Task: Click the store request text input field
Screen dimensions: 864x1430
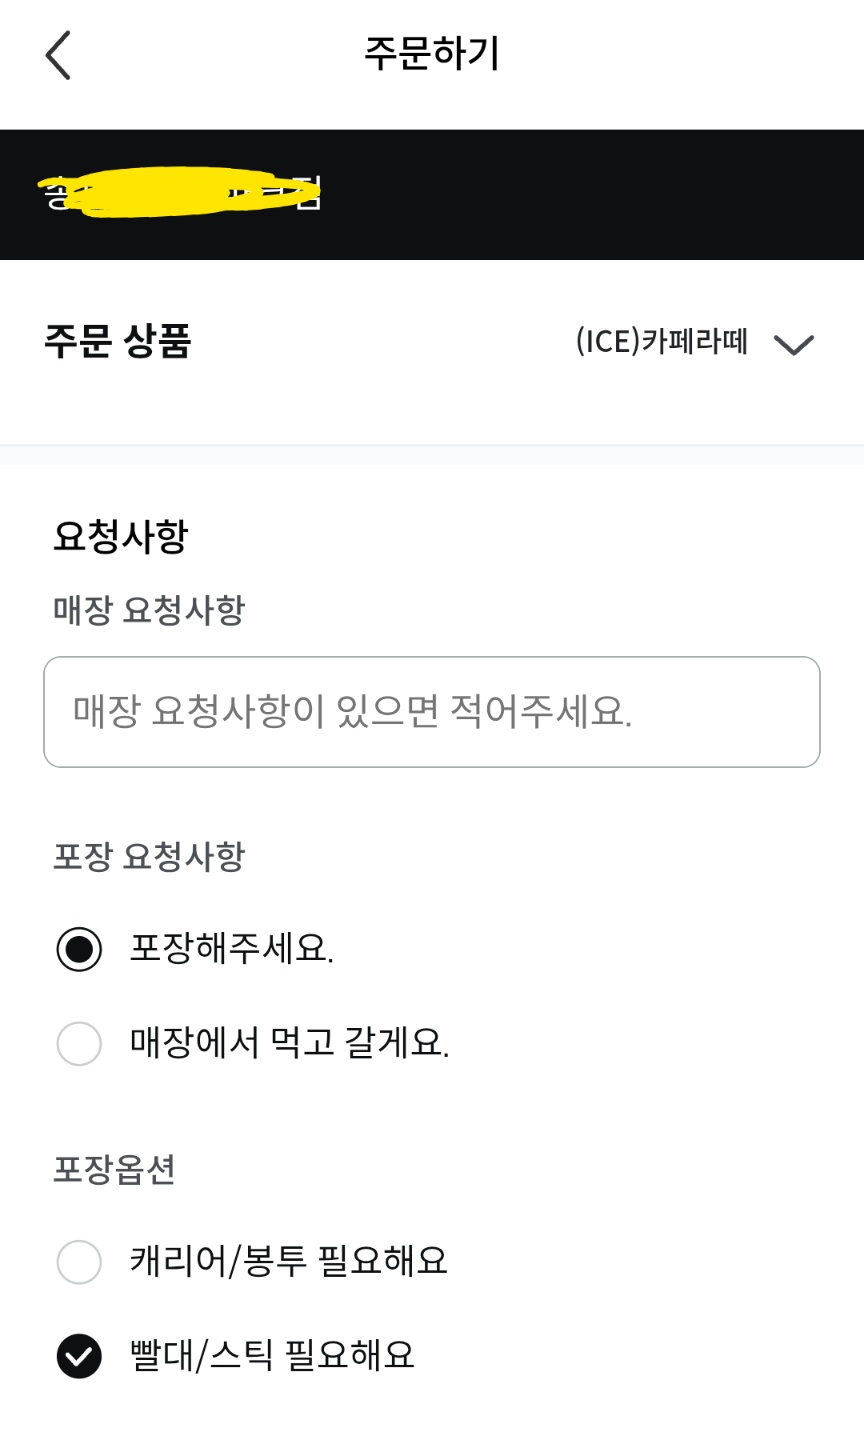Action: (x=430, y=712)
